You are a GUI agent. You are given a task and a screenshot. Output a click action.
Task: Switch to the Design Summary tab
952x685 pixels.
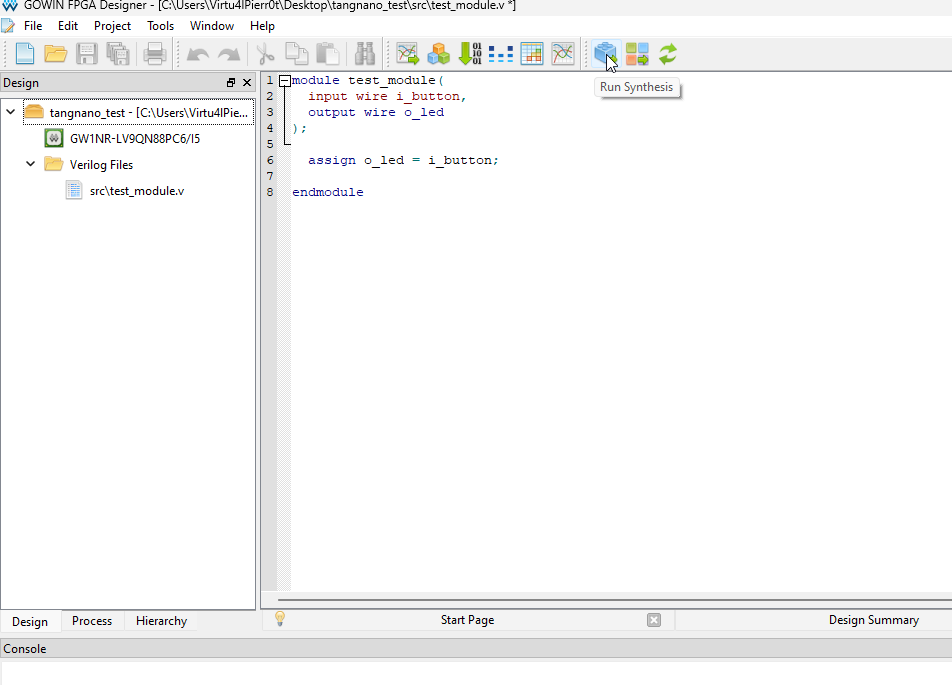874,620
